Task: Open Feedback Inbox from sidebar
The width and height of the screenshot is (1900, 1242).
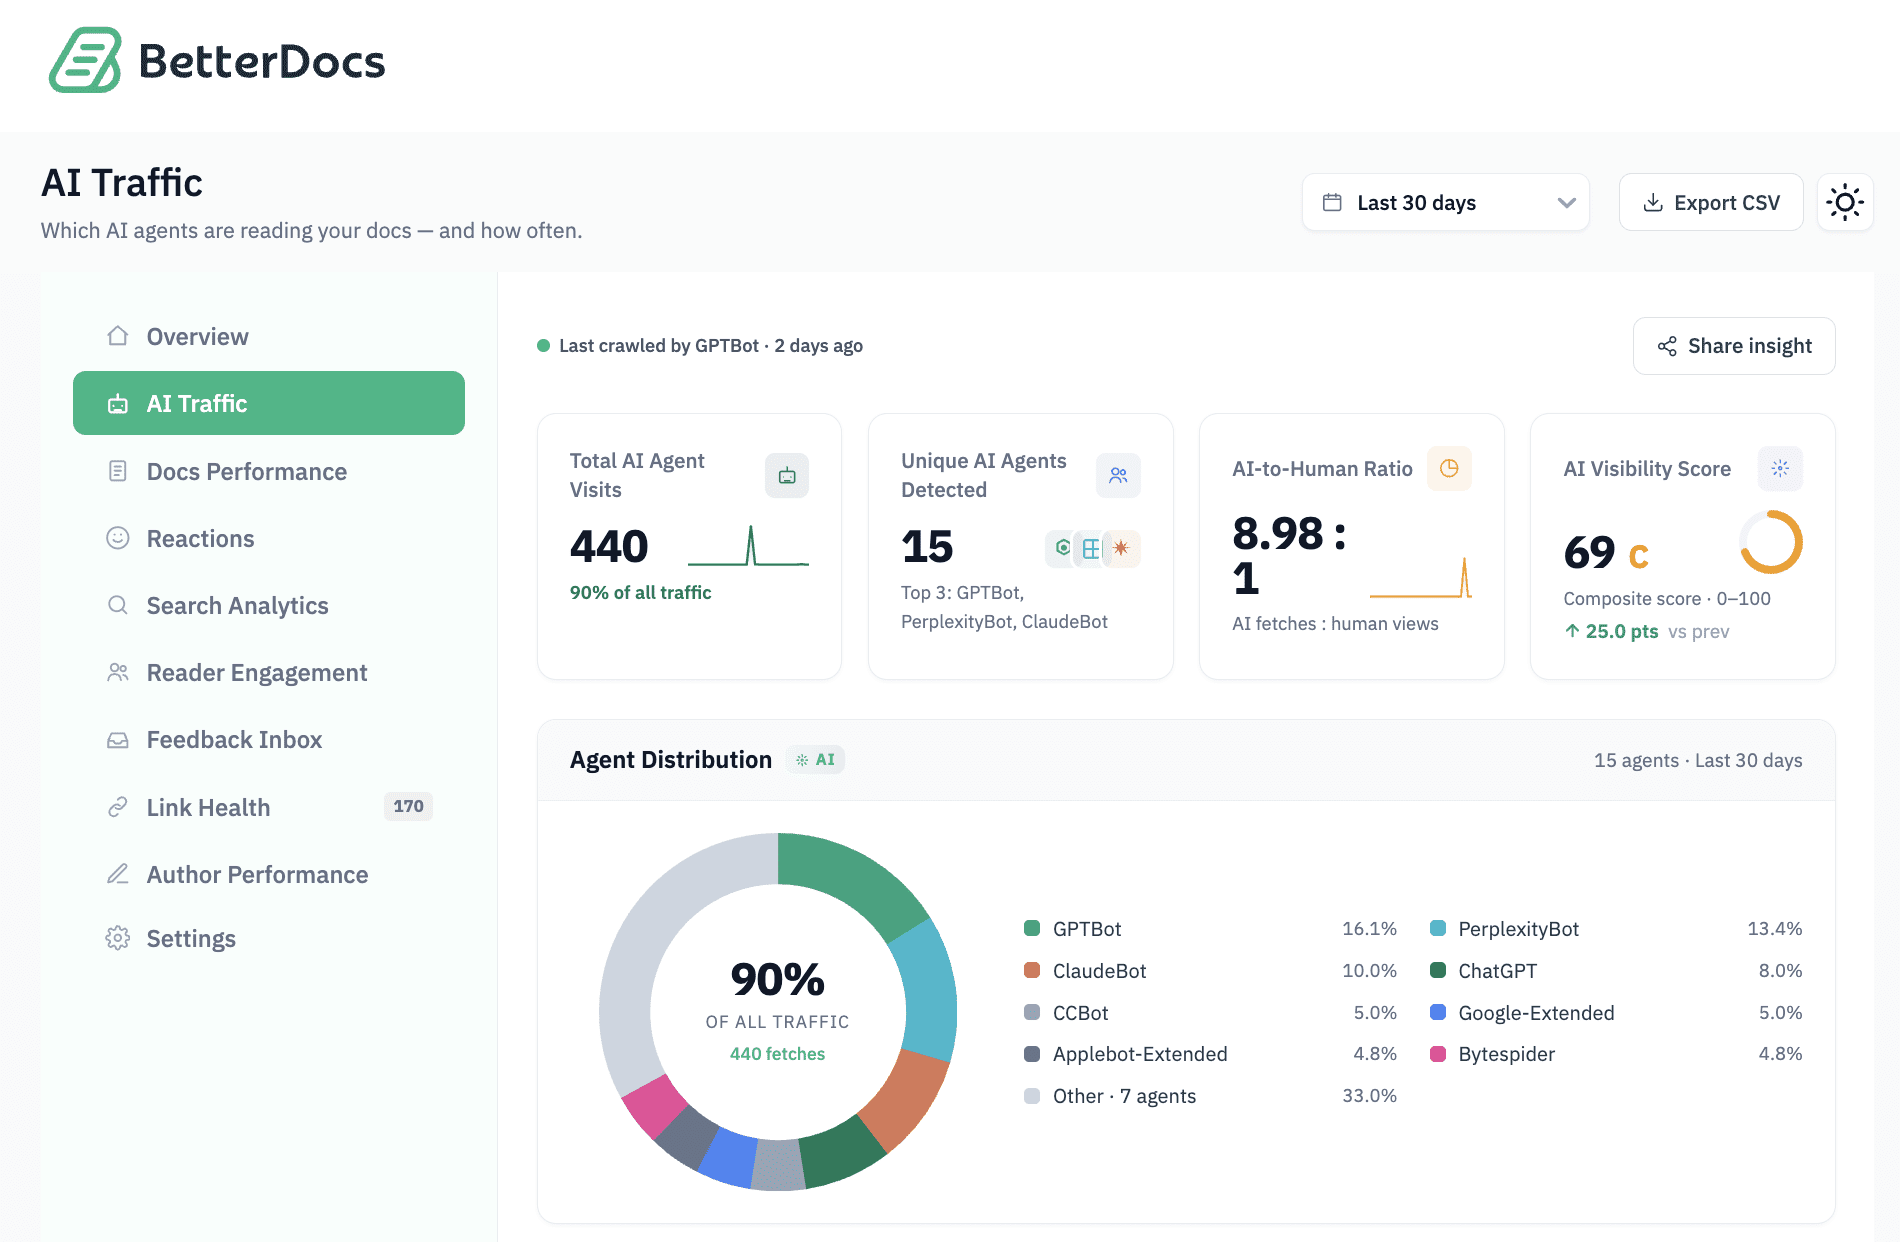Action: tap(269, 740)
